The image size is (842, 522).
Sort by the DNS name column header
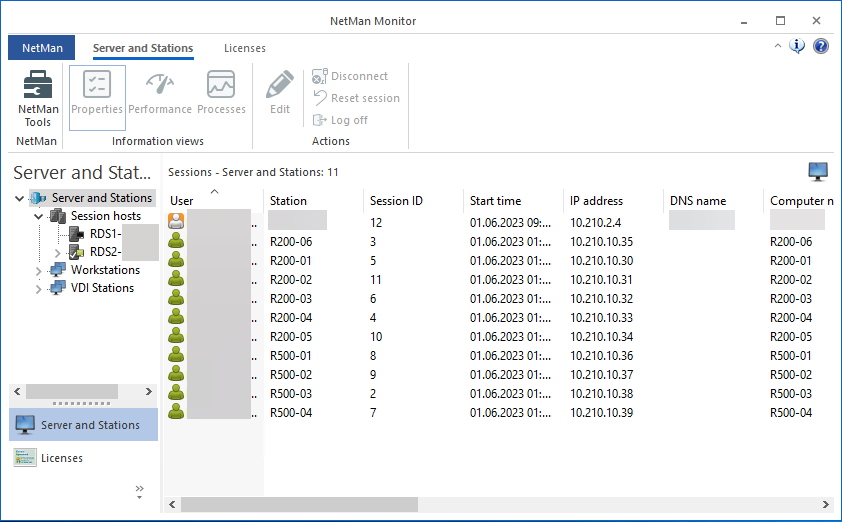(713, 200)
